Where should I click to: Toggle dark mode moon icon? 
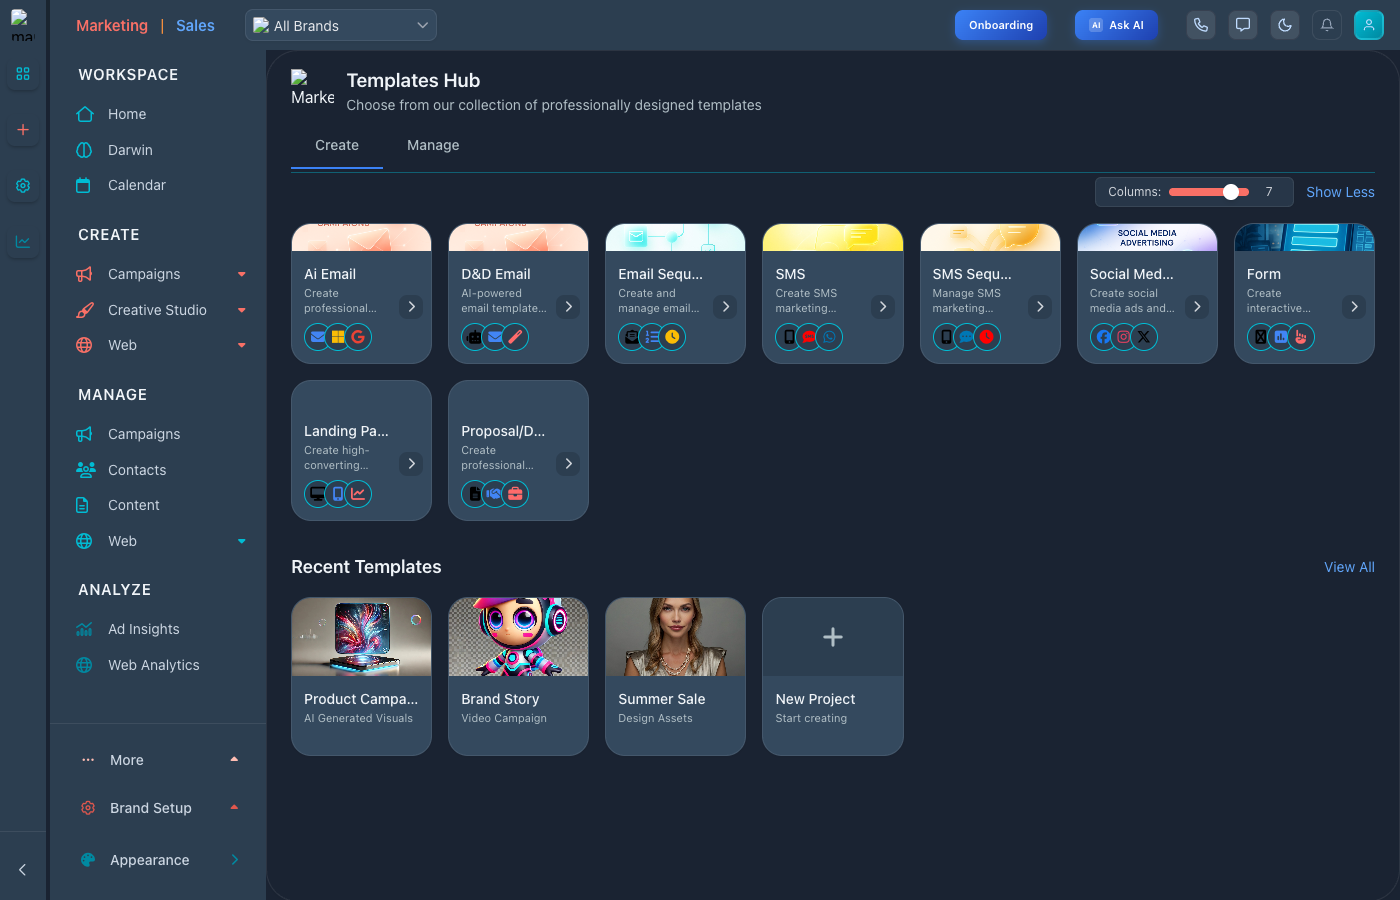1285,25
